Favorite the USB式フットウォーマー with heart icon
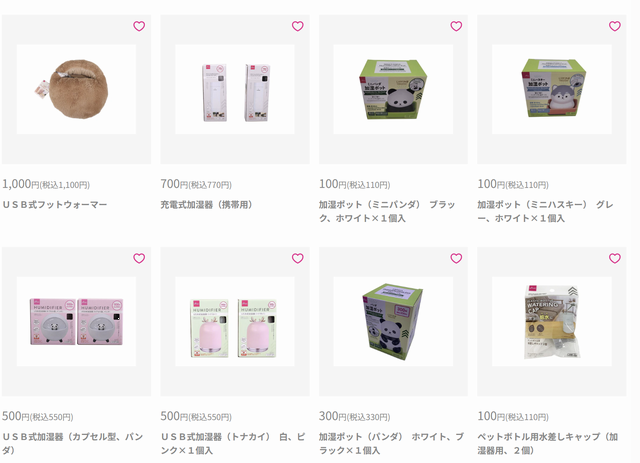The width and height of the screenshot is (640, 463). (x=139, y=26)
